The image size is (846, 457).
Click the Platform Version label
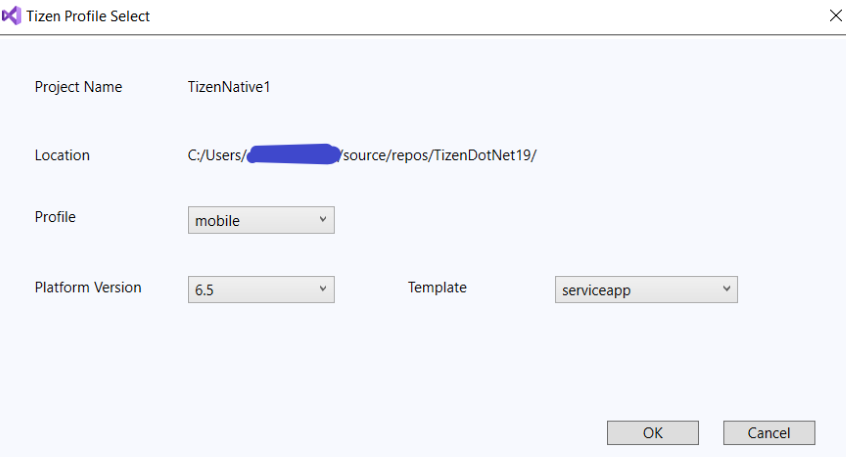88,287
